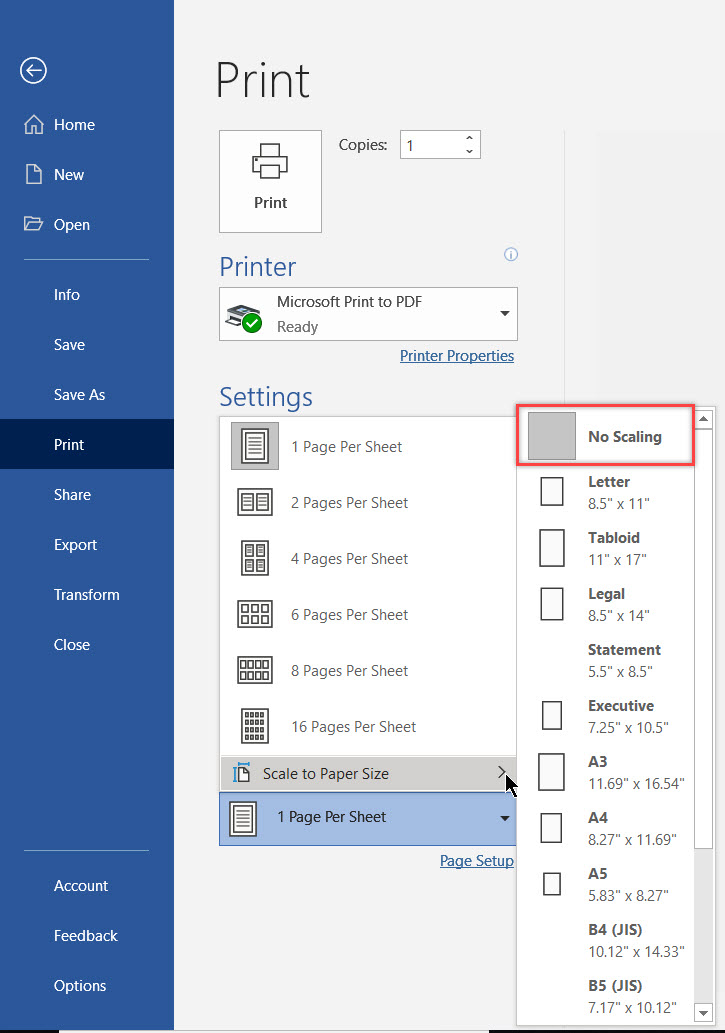Click the Open folder icon
This screenshot has width=725, height=1033.
click(x=34, y=224)
